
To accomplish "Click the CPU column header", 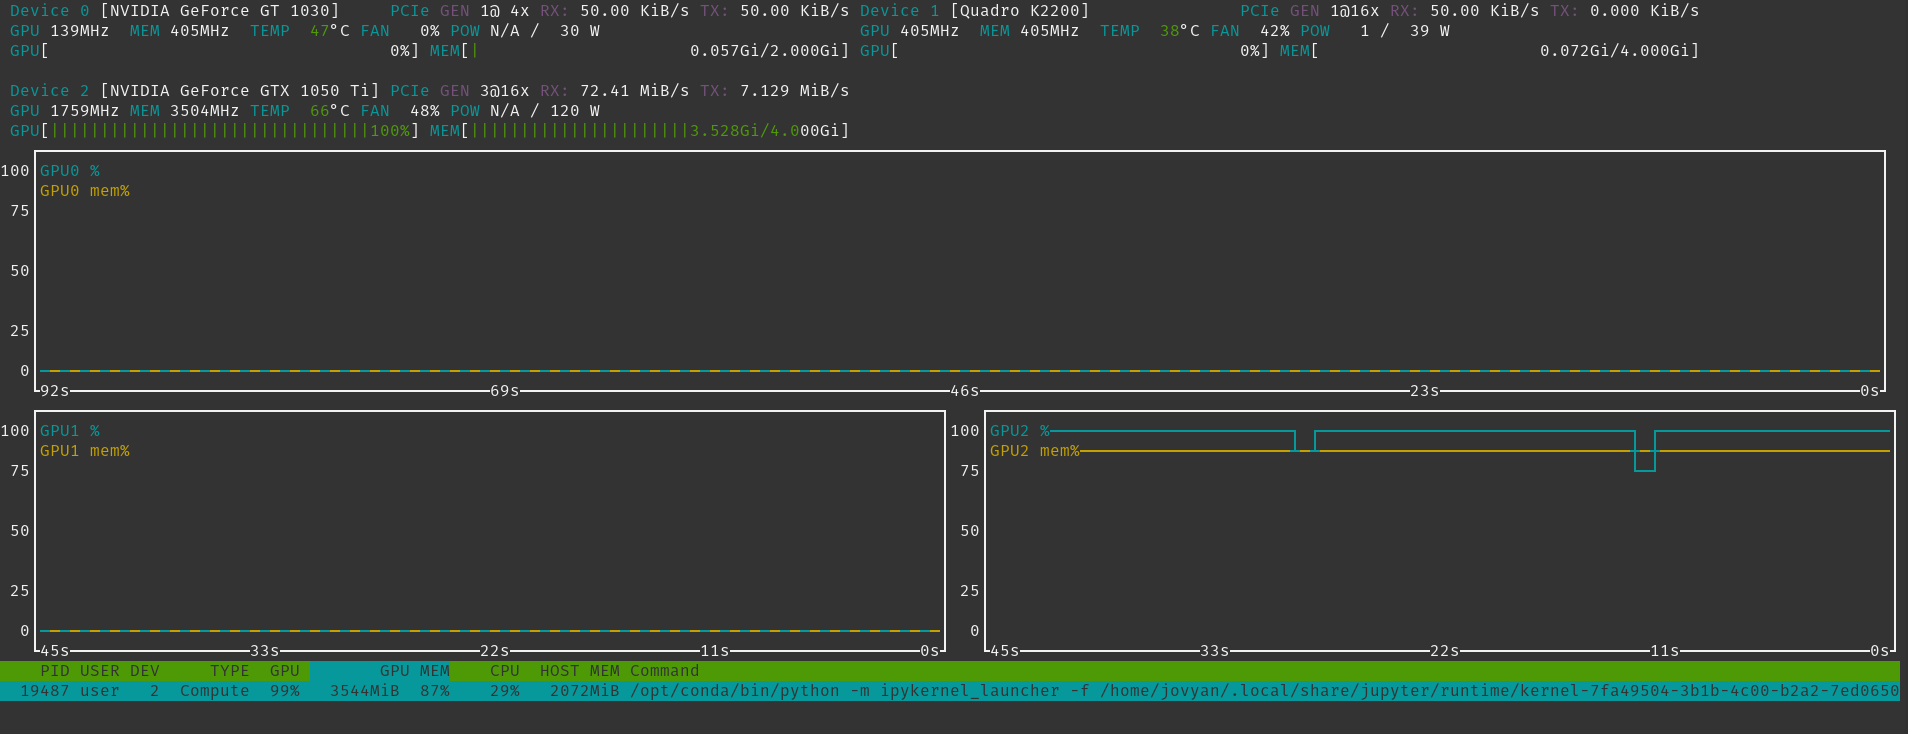I will tap(505, 671).
